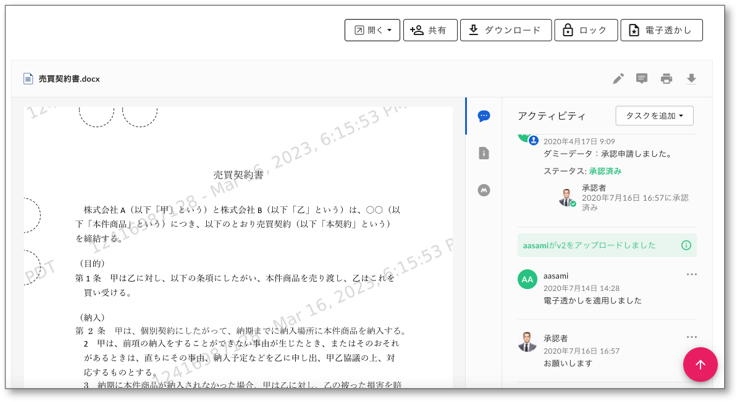Select the blue activity chat sidebar icon
This screenshot has width=738, height=402.
(x=483, y=116)
